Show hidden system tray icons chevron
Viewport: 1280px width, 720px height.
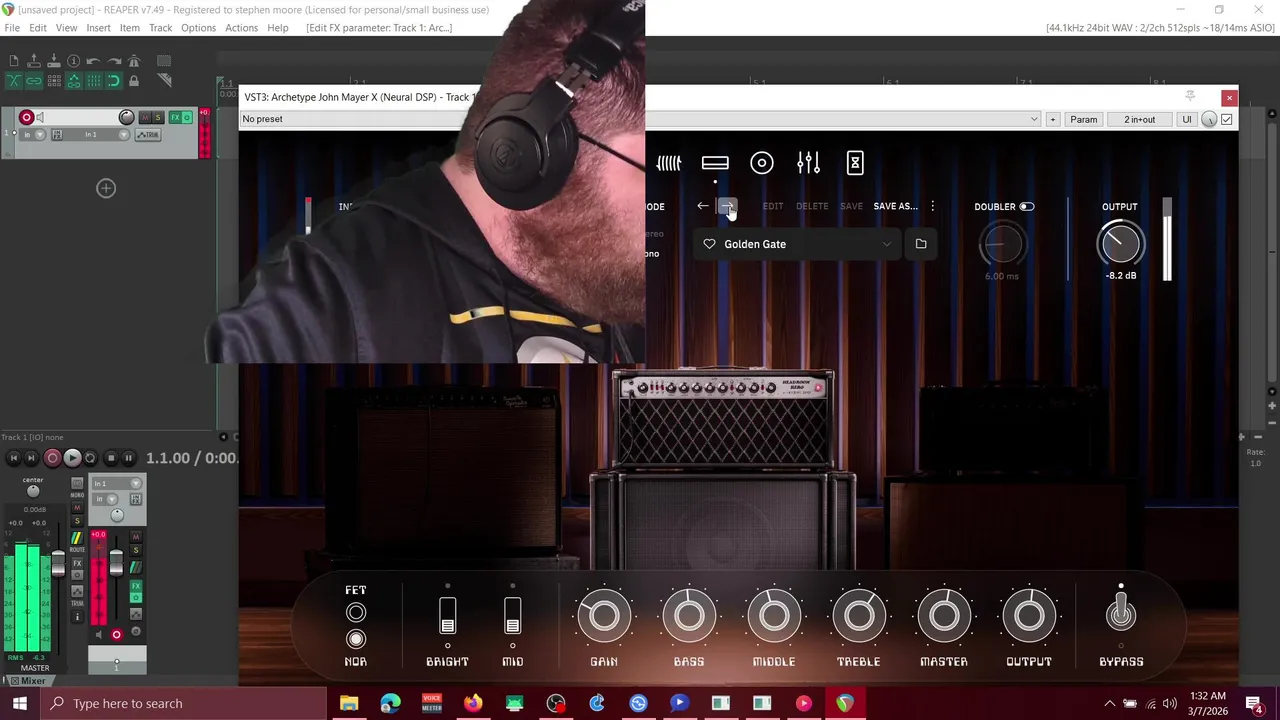(x=1109, y=703)
